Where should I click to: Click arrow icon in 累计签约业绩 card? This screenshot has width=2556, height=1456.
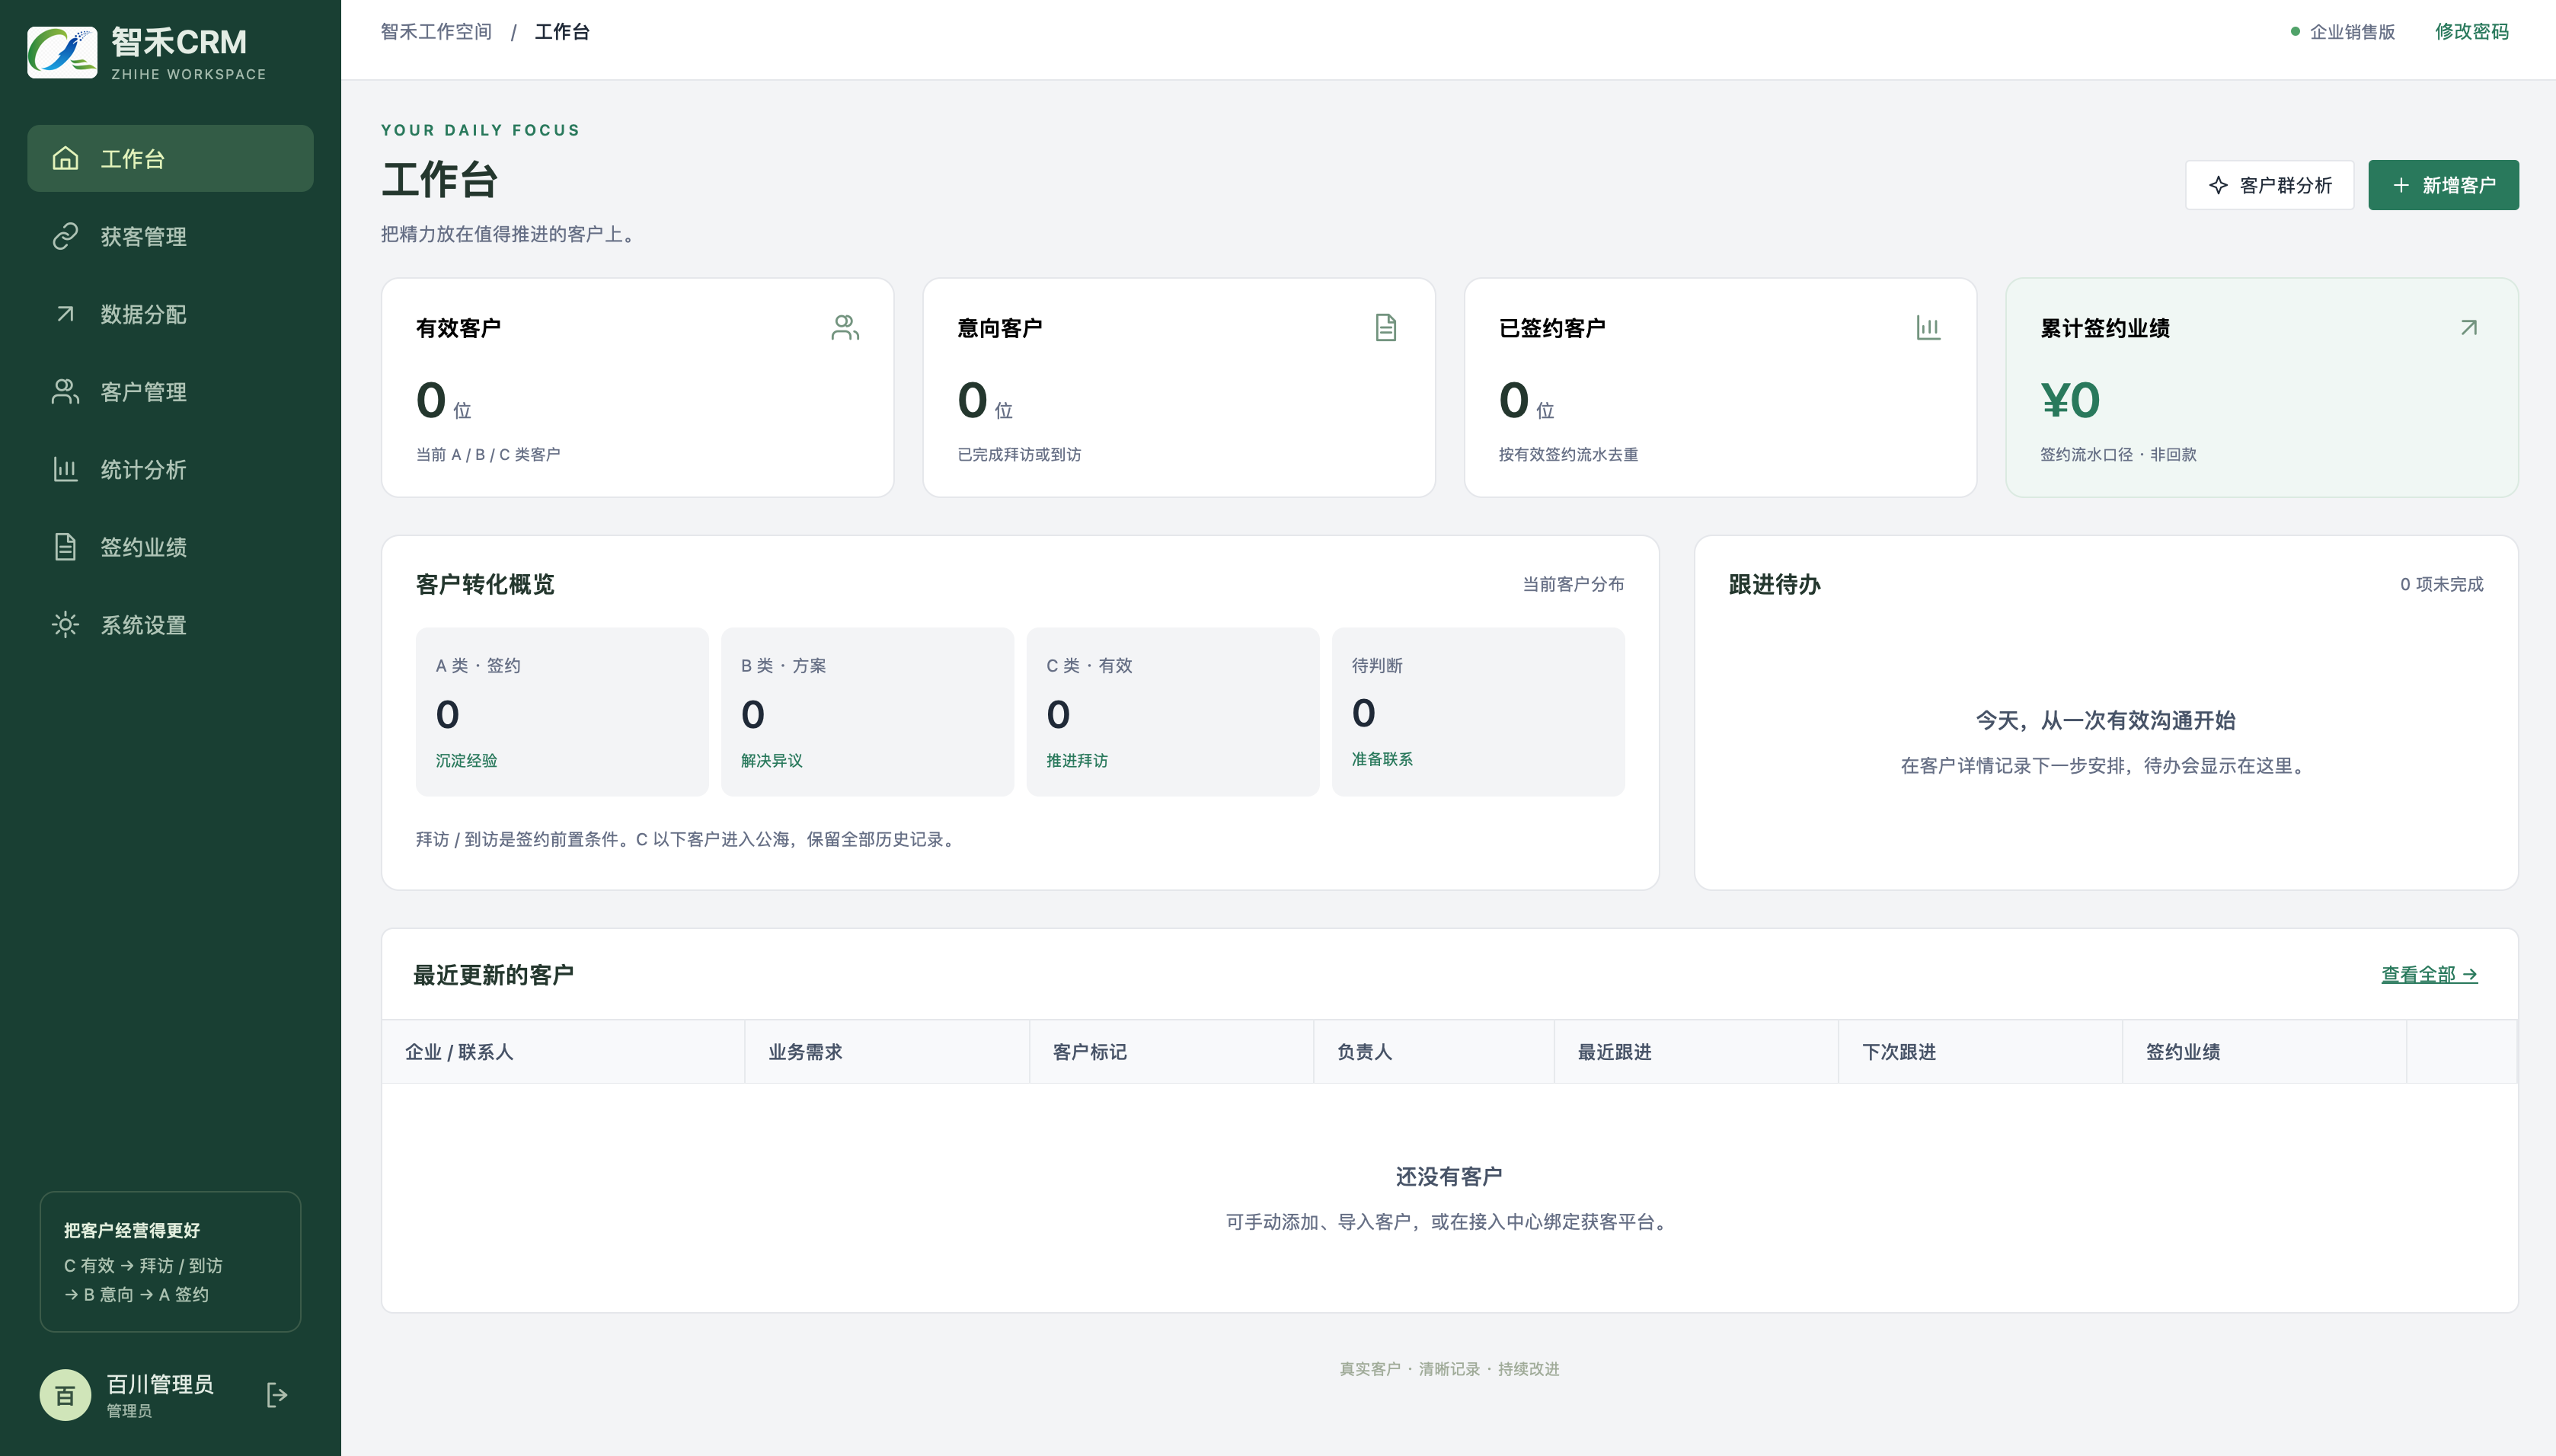pos(2469,328)
